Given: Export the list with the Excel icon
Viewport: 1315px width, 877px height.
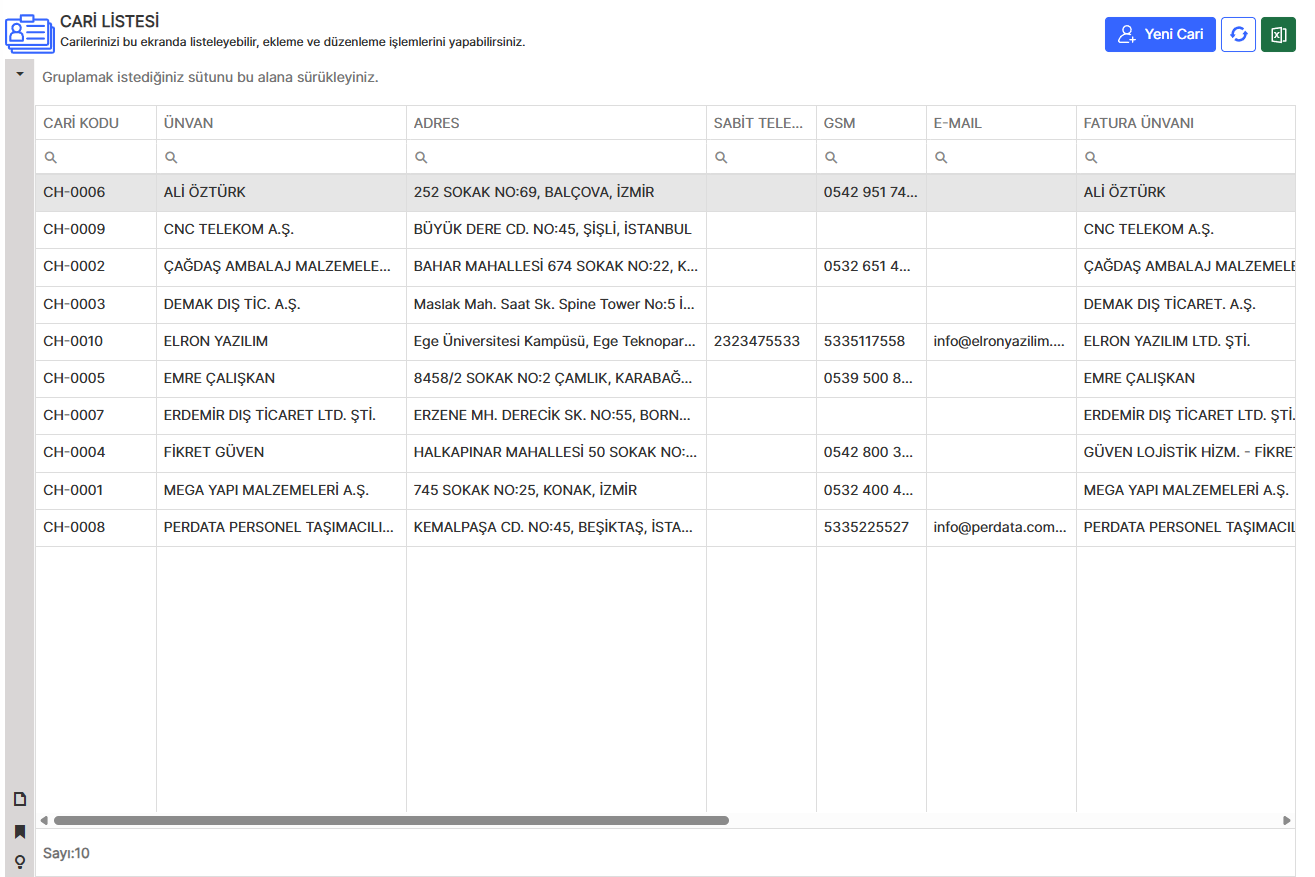Looking at the screenshot, I should [x=1278, y=34].
